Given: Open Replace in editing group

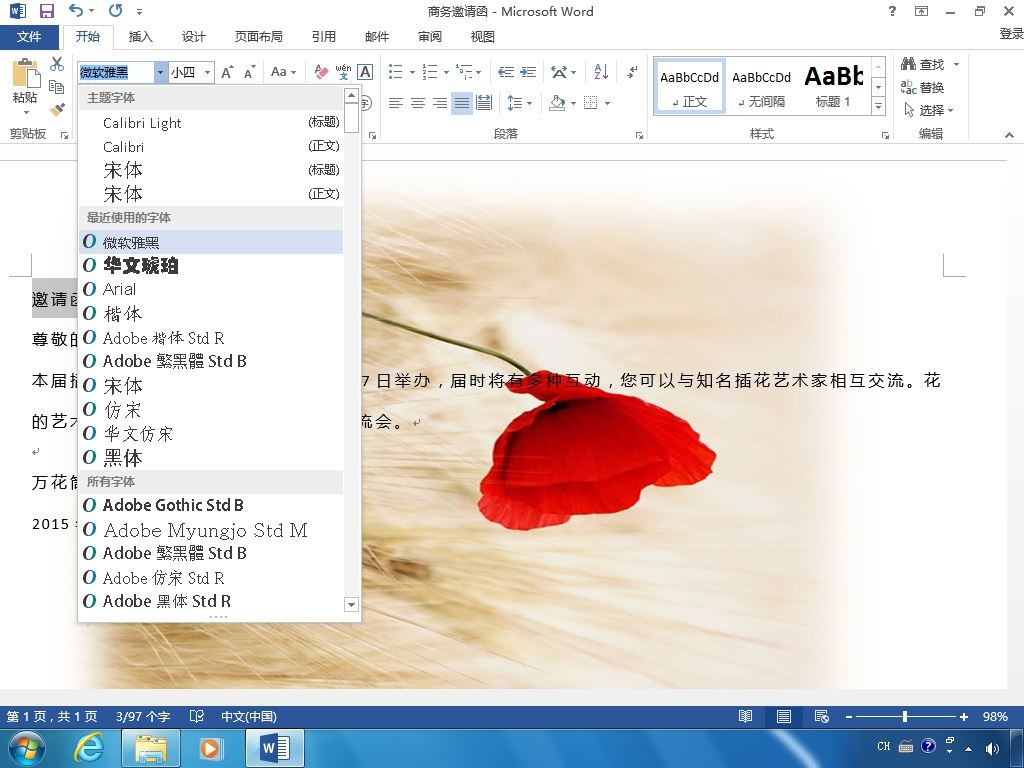Looking at the screenshot, I should pyautogui.click(x=922, y=88).
